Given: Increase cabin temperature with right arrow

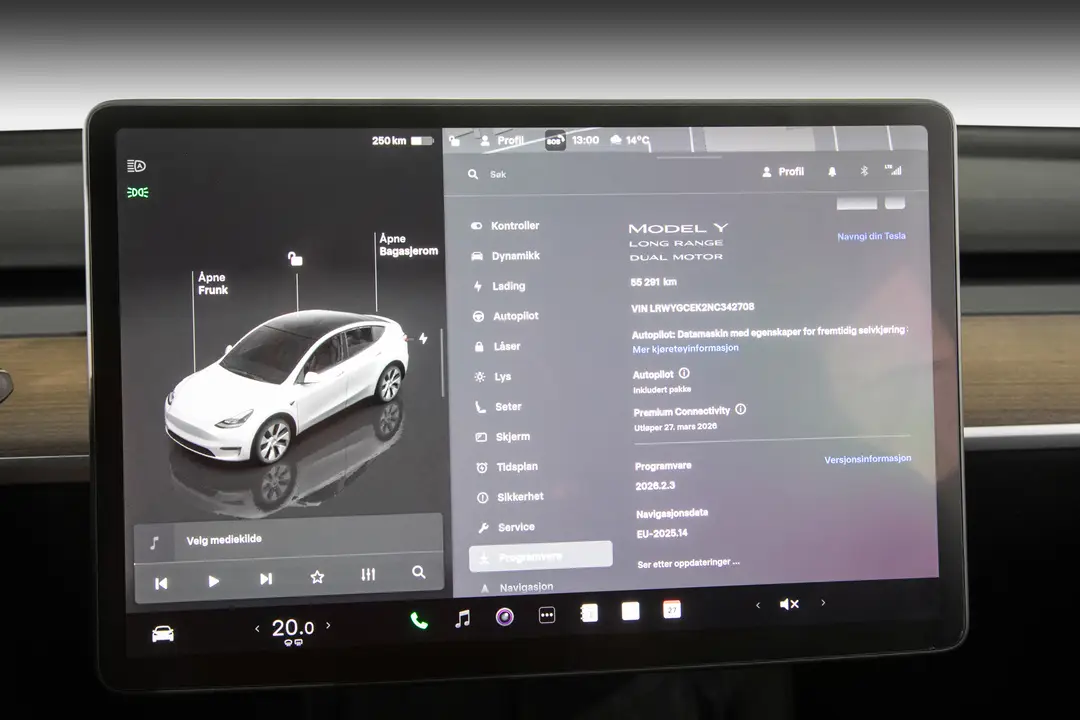Looking at the screenshot, I should 328,626.
